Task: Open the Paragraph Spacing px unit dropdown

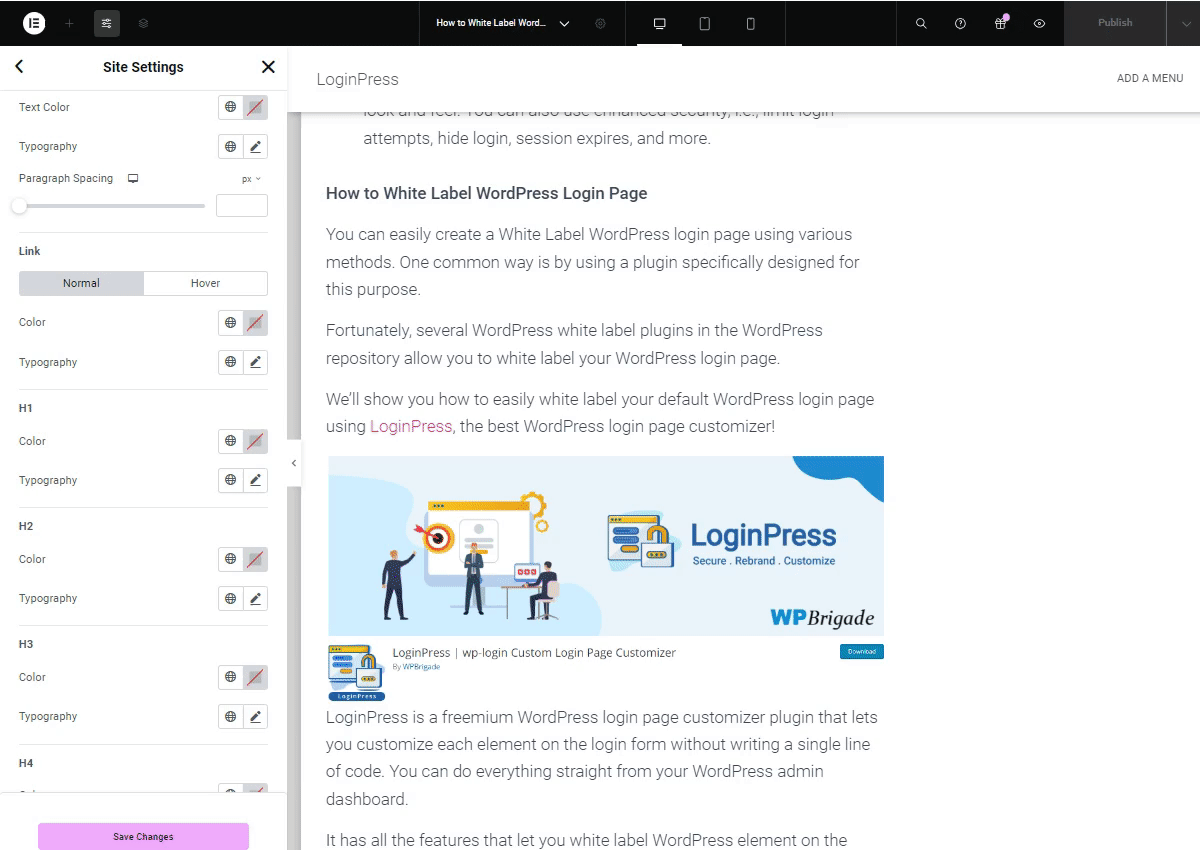Action: [x=251, y=179]
